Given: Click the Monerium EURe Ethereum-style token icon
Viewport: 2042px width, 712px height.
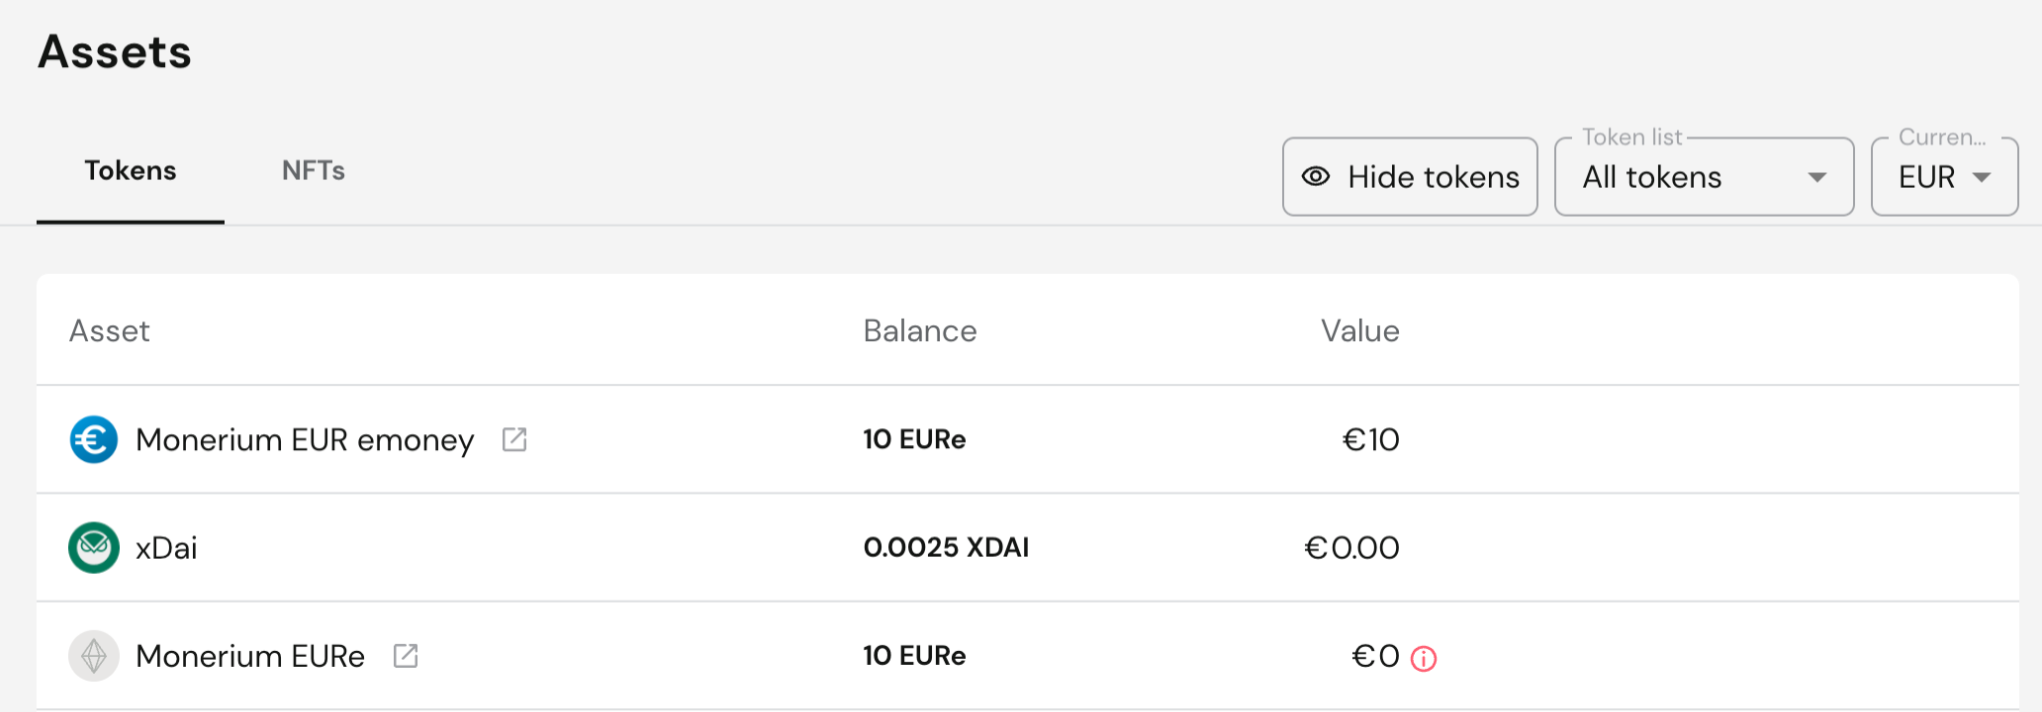Looking at the screenshot, I should 93,656.
